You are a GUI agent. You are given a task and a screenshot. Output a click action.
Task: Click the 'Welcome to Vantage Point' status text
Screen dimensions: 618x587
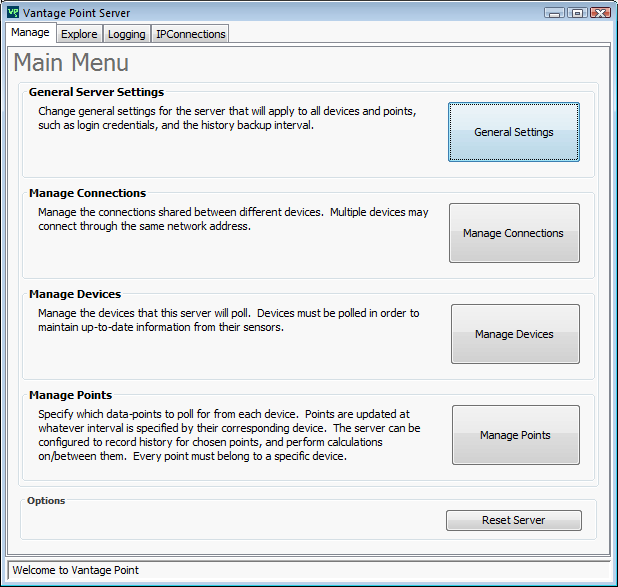coord(76,570)
